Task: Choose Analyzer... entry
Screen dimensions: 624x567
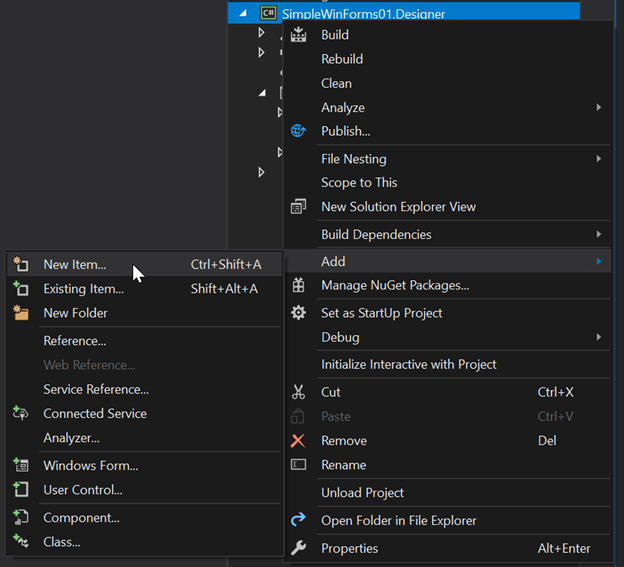Action: 144,438
